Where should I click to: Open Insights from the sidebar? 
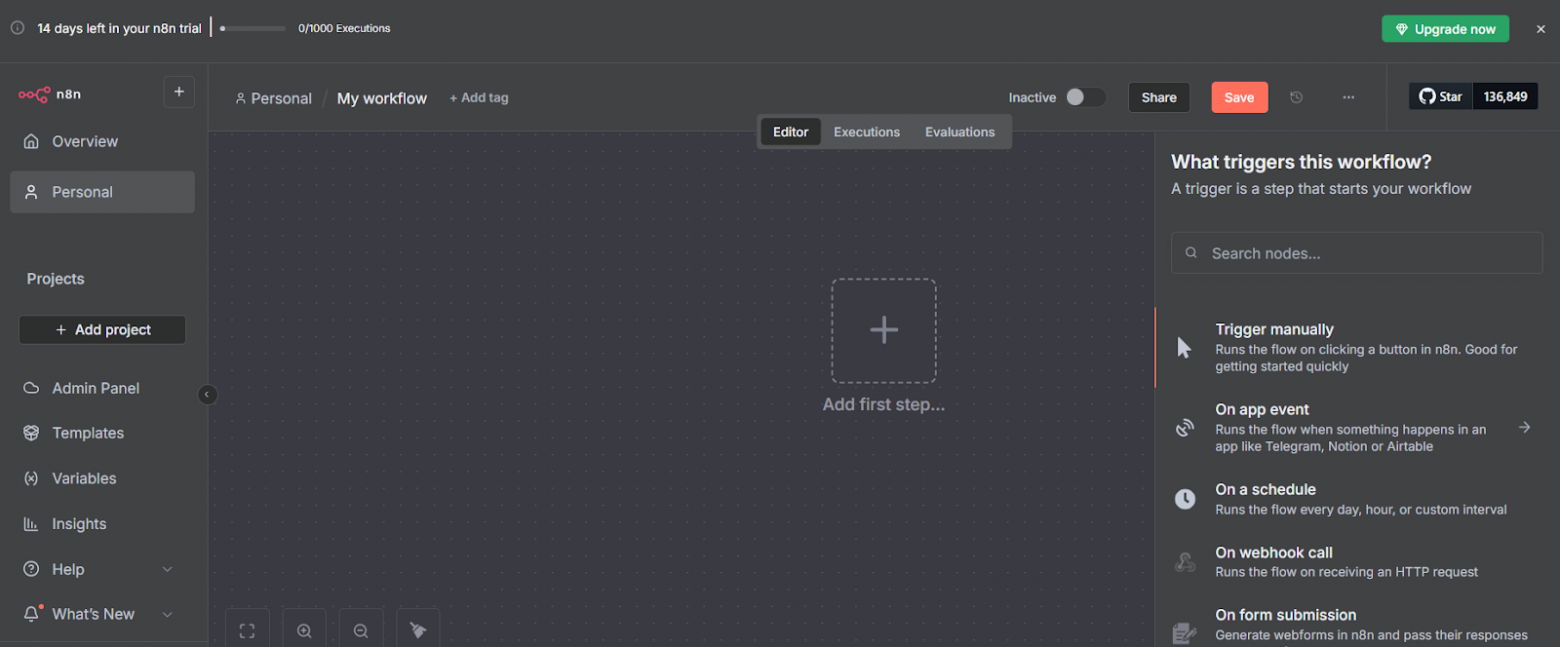[x=102, y=524]
